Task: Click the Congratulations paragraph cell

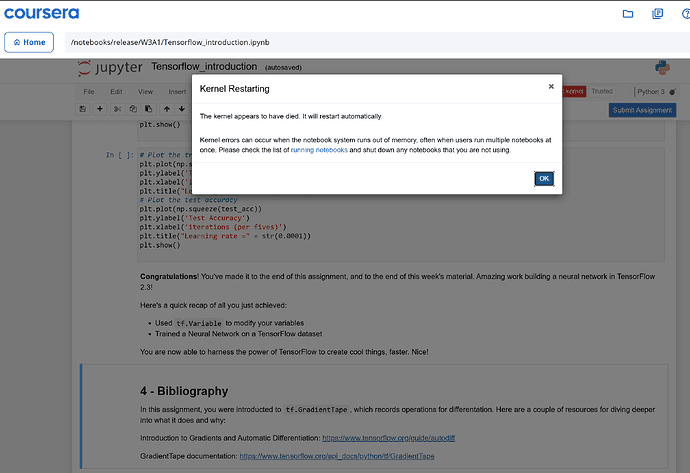Action: point(397,282)
